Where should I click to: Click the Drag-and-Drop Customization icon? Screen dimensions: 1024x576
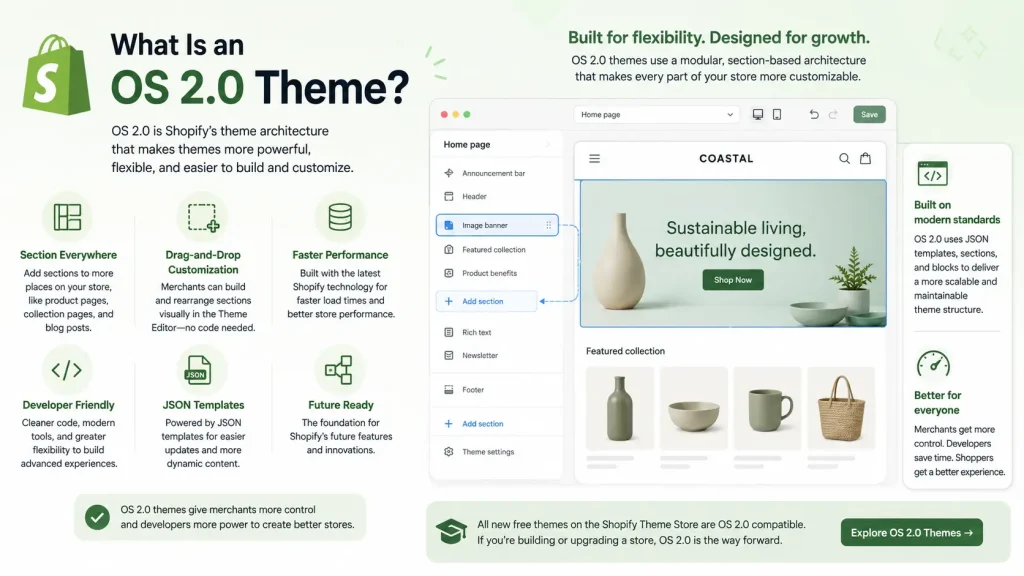pyautogui.click(x=203, y=217)
